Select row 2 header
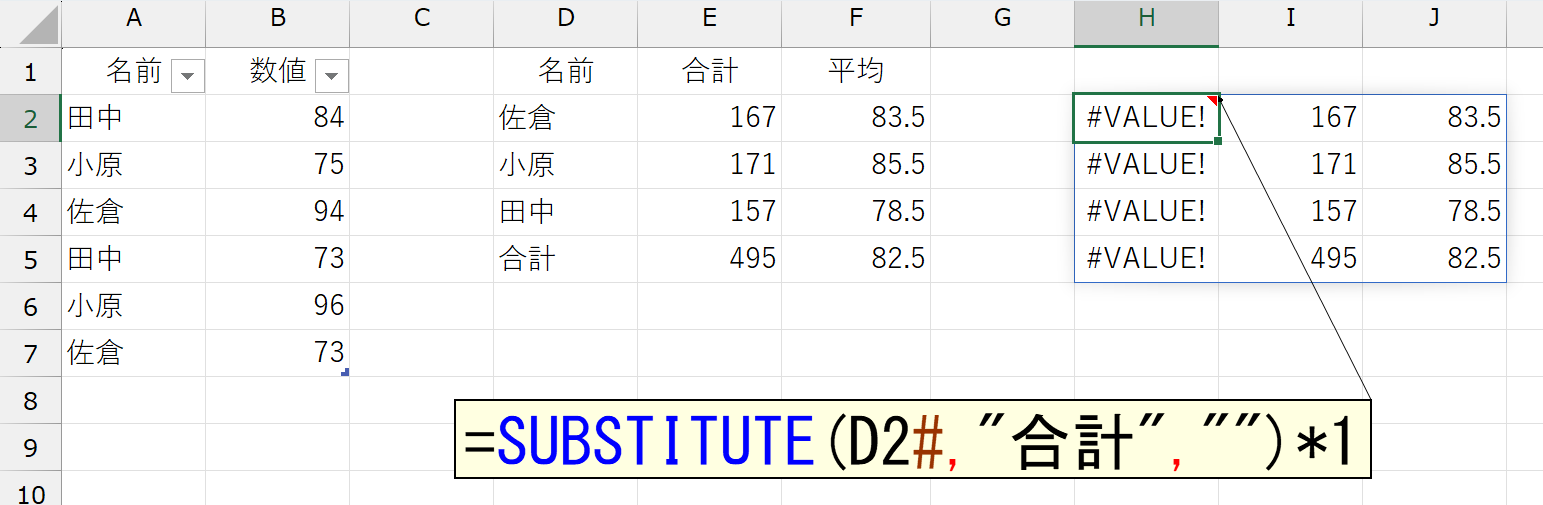 30,118
